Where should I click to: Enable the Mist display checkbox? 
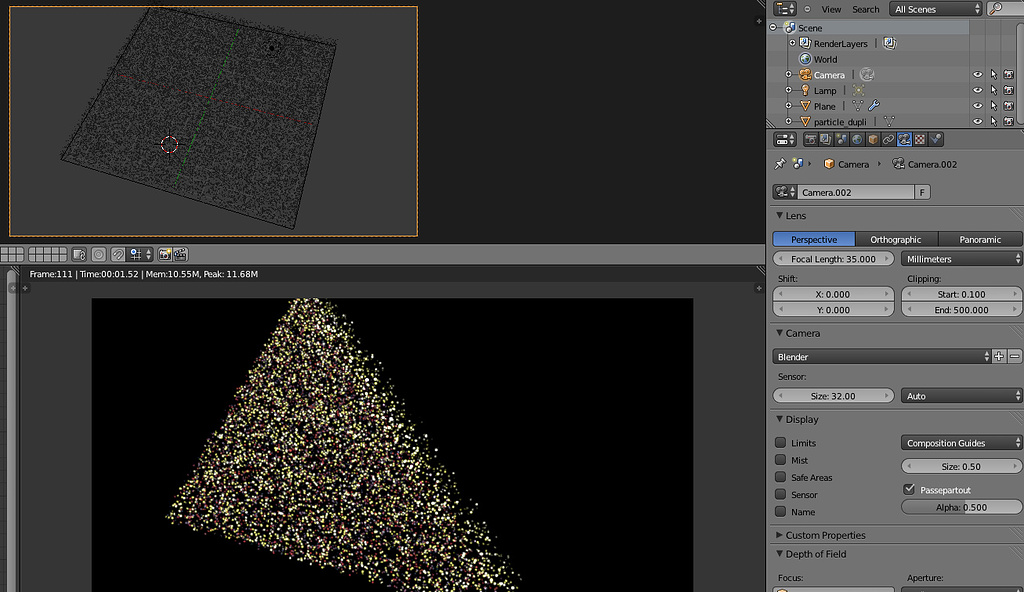click(780, 460)
